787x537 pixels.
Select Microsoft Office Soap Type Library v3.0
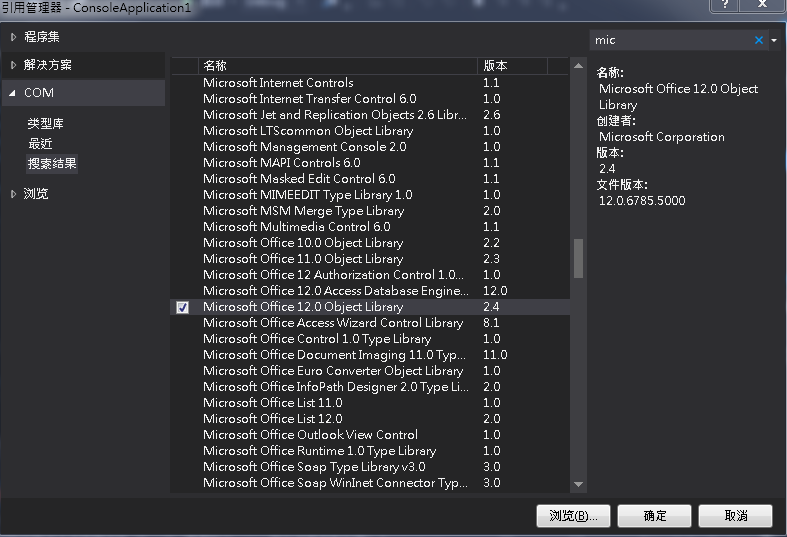(370, 467)
